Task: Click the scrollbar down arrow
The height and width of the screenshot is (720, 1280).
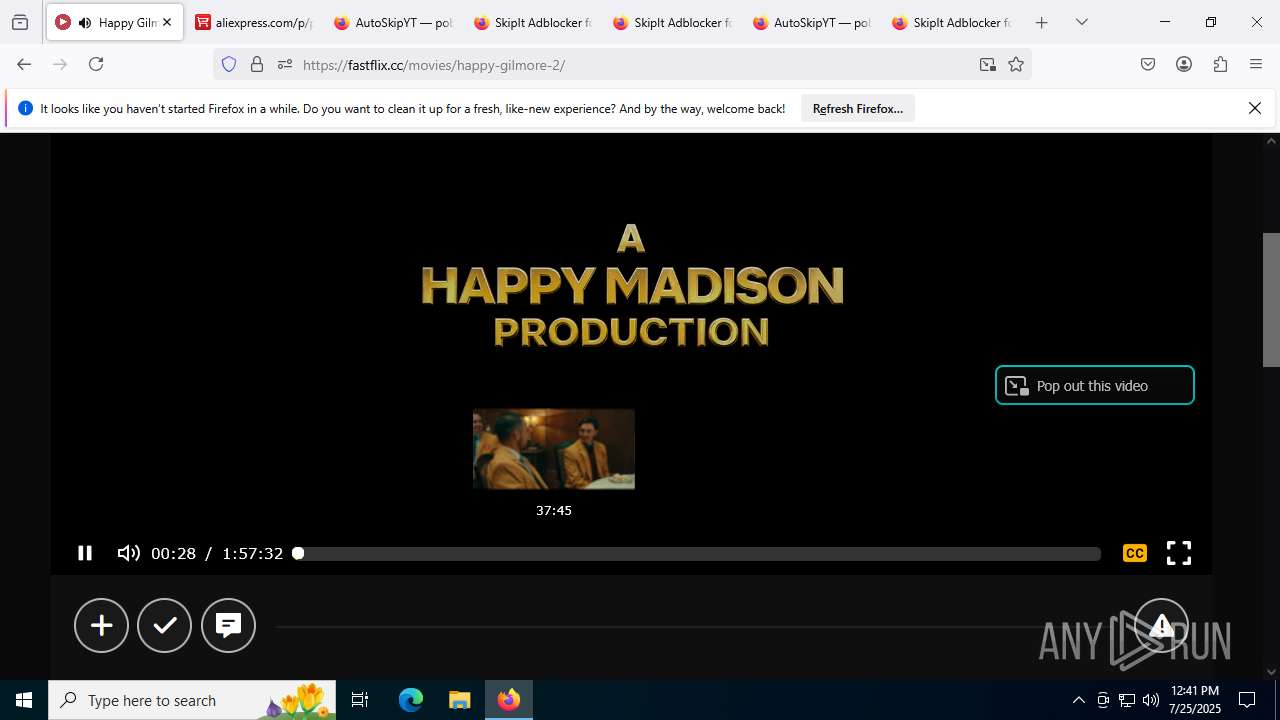Action: [1271, 672]
